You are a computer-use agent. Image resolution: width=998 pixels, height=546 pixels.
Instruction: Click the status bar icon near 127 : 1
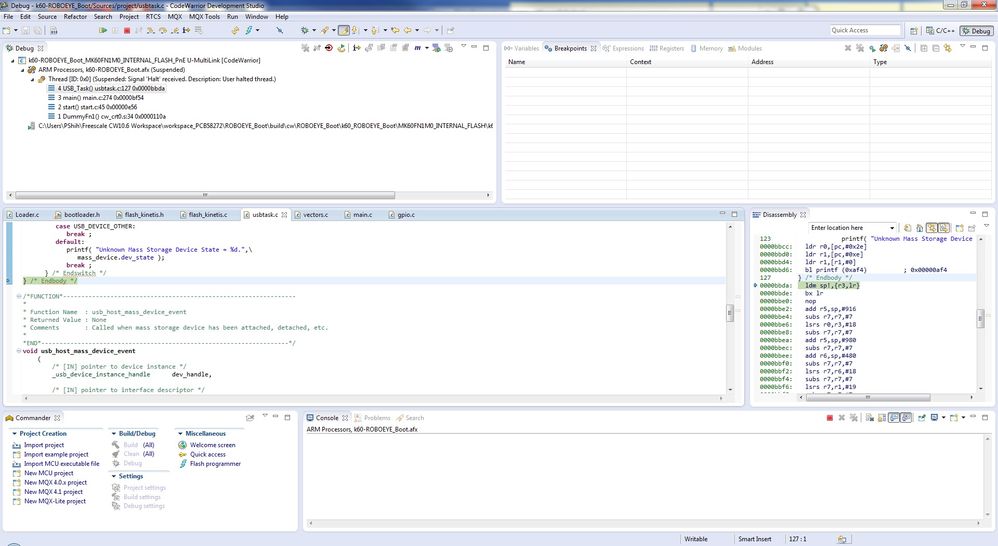tap(841, 539)
